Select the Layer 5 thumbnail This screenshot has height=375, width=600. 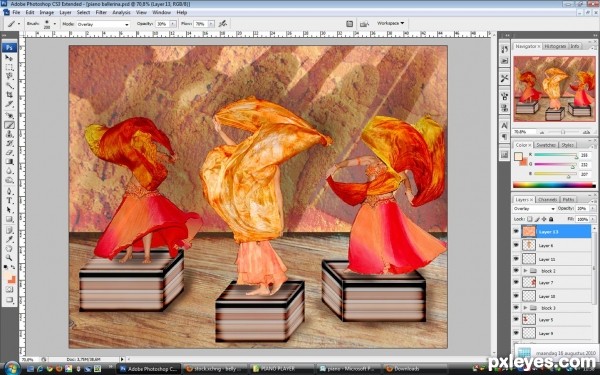tap(529, 319)
